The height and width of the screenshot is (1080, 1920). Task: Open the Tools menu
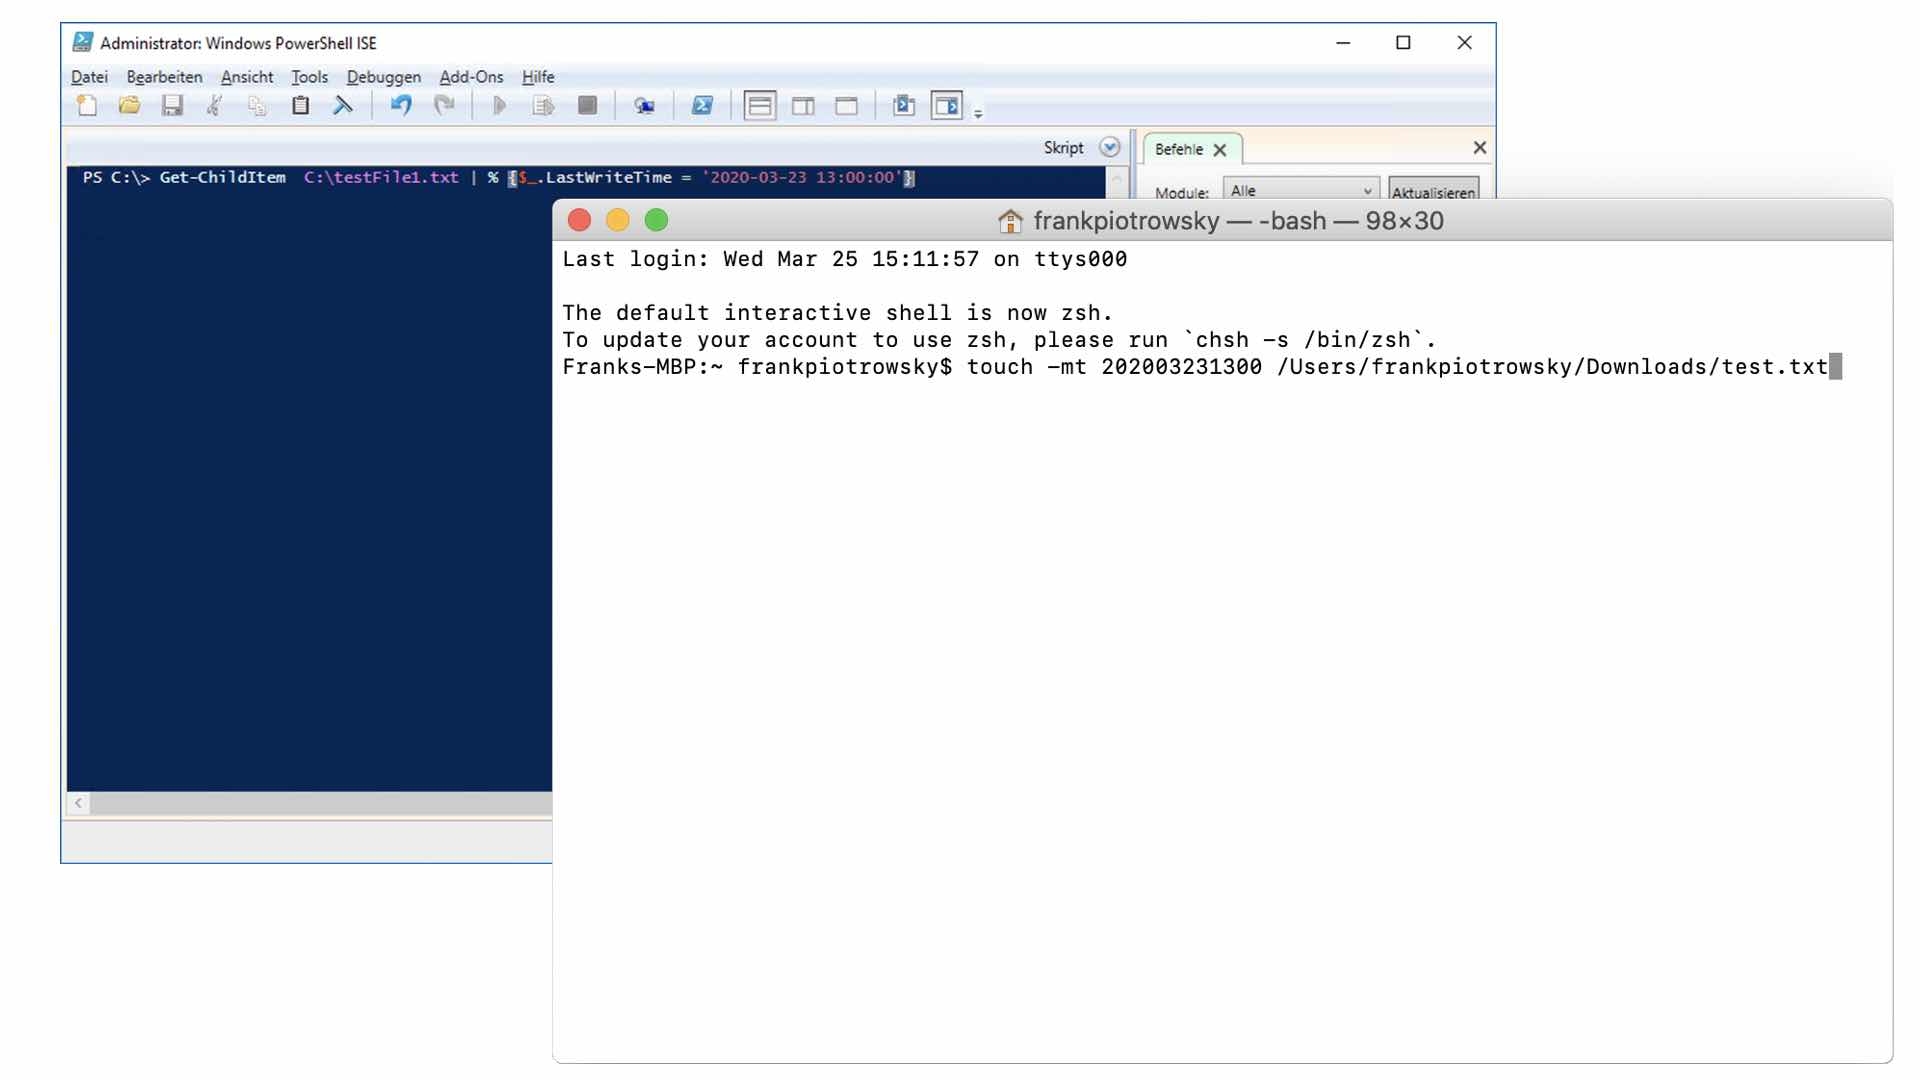coord(309,77)
